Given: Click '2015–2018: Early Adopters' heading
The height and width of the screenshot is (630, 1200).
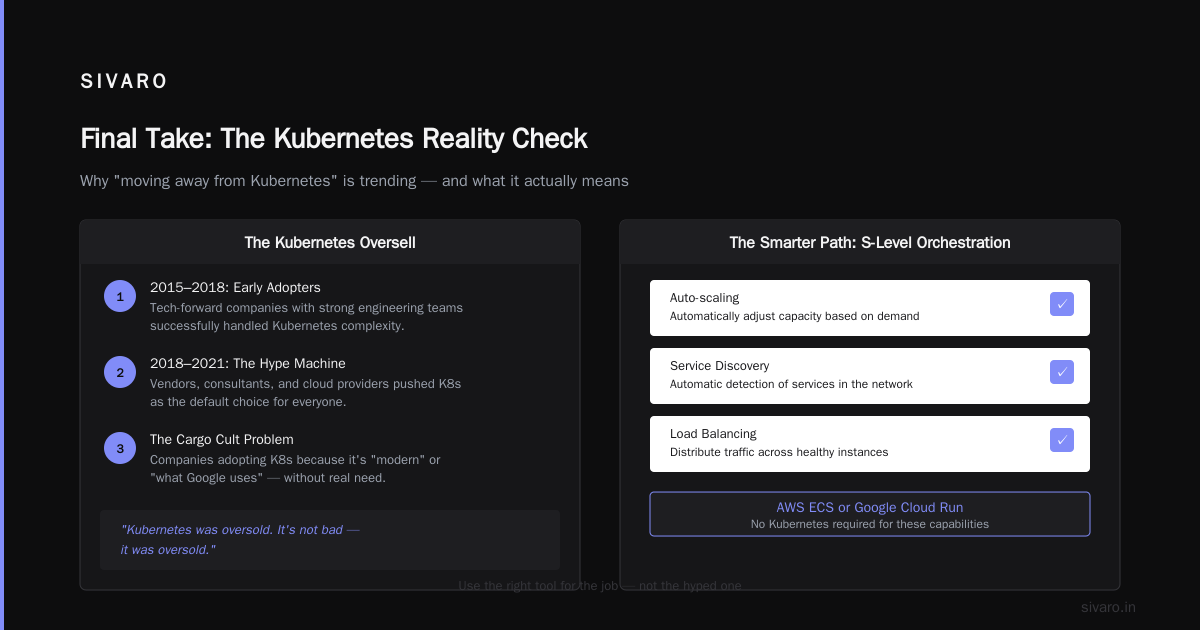Looking at the screenshot, I should pos(235,287).
